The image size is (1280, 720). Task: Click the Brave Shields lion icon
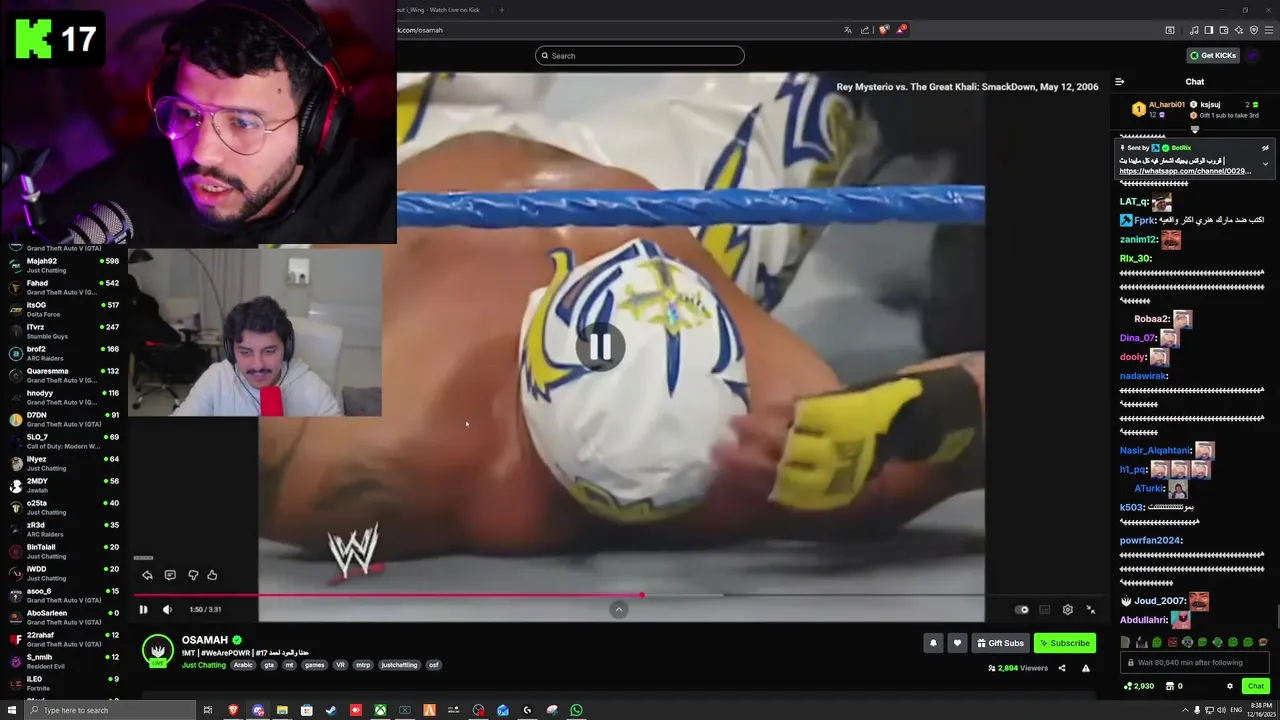(x=883, y=30)
